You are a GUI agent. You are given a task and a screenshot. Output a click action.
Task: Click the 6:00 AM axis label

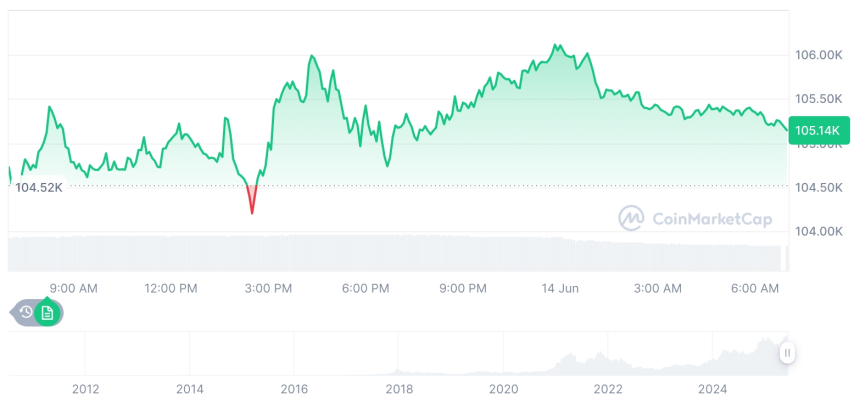point(755,288)
